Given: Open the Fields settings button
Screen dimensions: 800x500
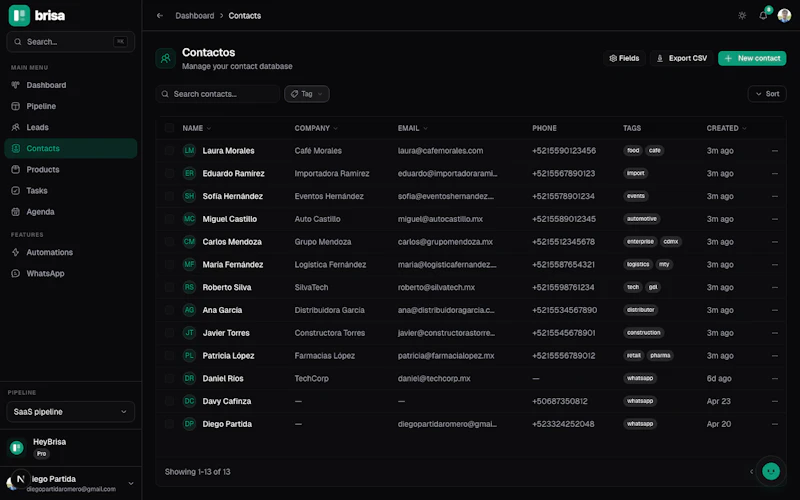Looking at the screenshot, I should [x=624, y=58].
